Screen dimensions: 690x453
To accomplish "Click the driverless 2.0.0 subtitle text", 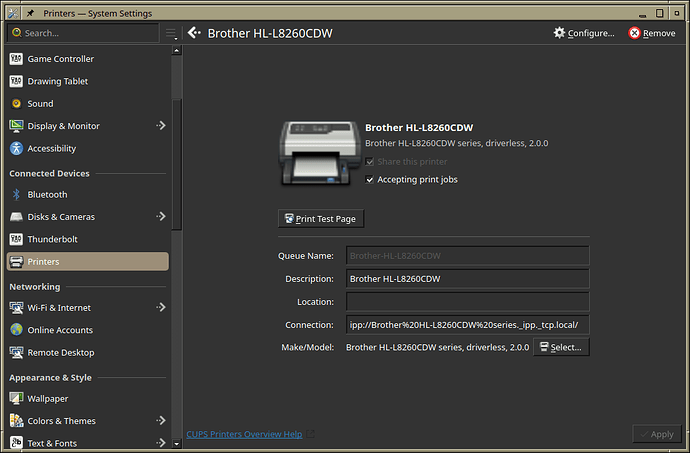I will point(457,143).
